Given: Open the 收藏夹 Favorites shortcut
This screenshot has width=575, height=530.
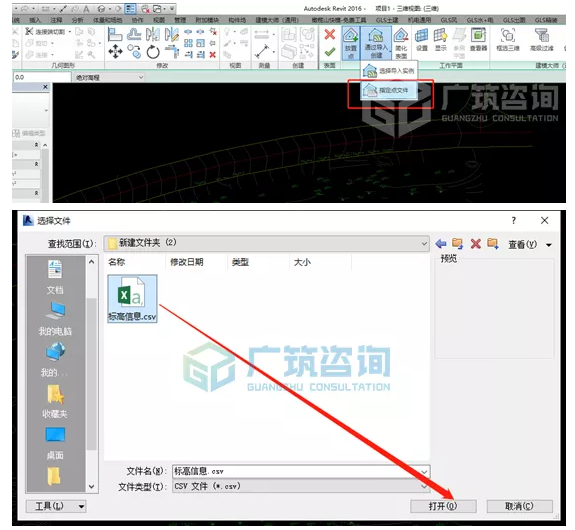Looking at the screenshot, I should coord(55,401).
